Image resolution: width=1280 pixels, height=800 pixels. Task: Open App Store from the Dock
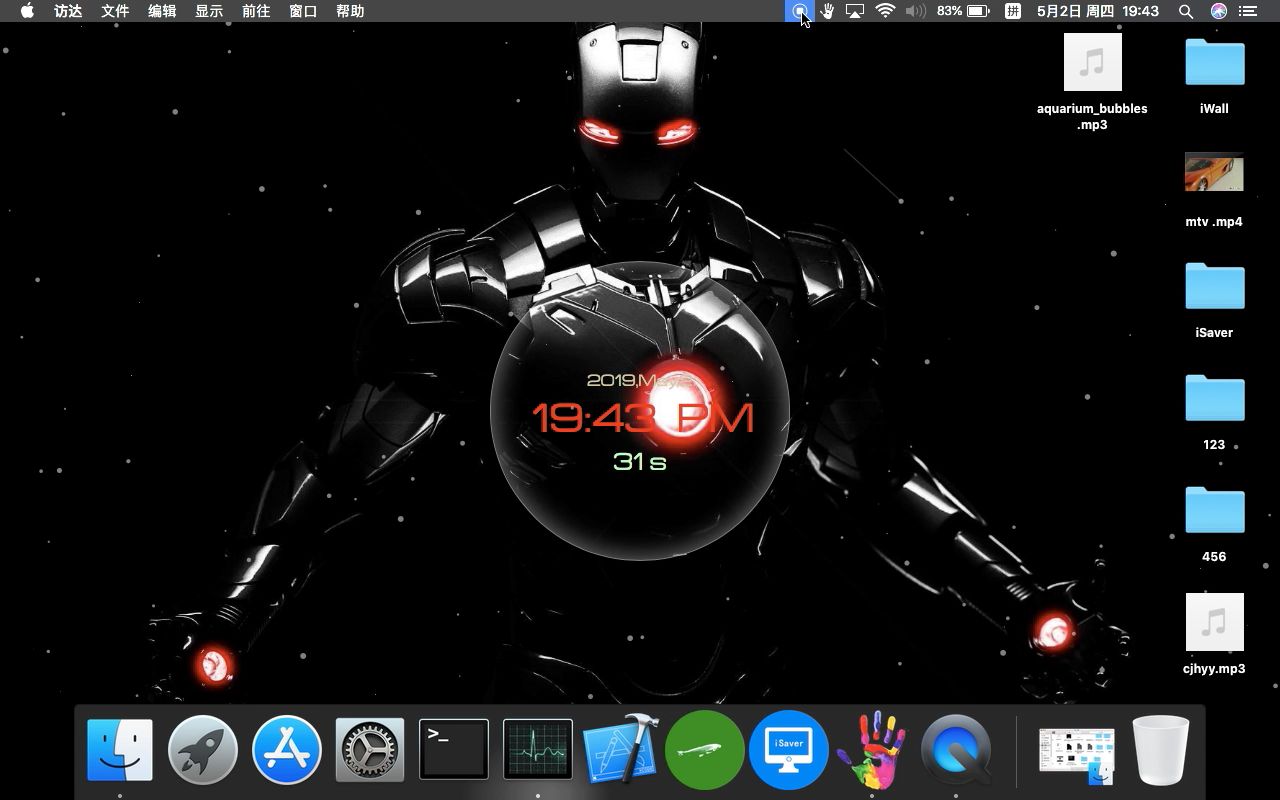point(287,750)
